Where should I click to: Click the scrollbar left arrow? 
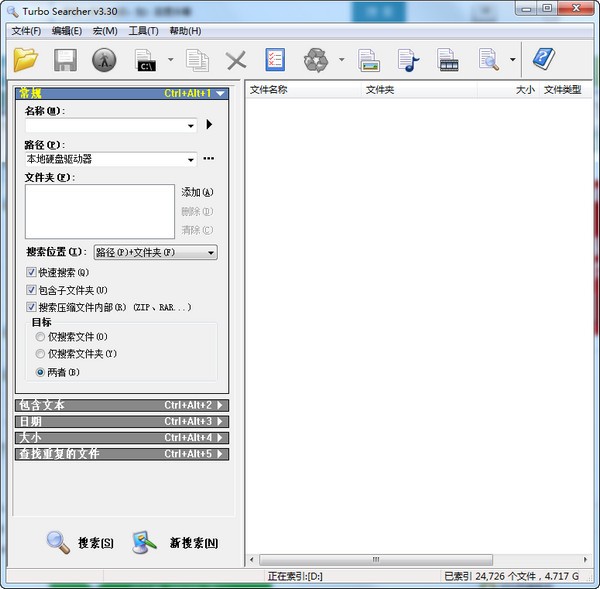[251, 560]
